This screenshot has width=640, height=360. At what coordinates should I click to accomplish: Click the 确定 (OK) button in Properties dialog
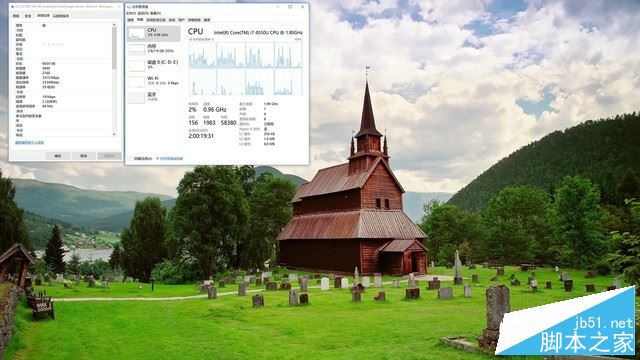pos(58,156)
